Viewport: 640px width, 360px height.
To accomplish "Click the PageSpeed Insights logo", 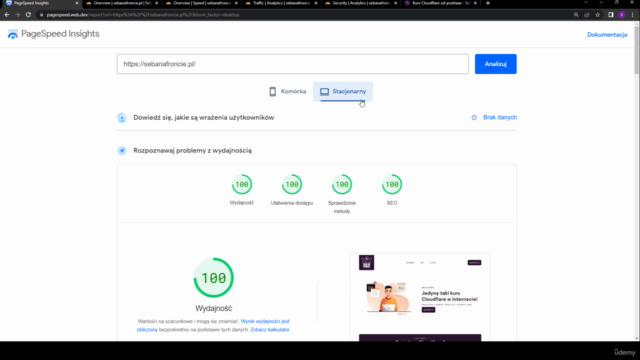I will point(53,34).
